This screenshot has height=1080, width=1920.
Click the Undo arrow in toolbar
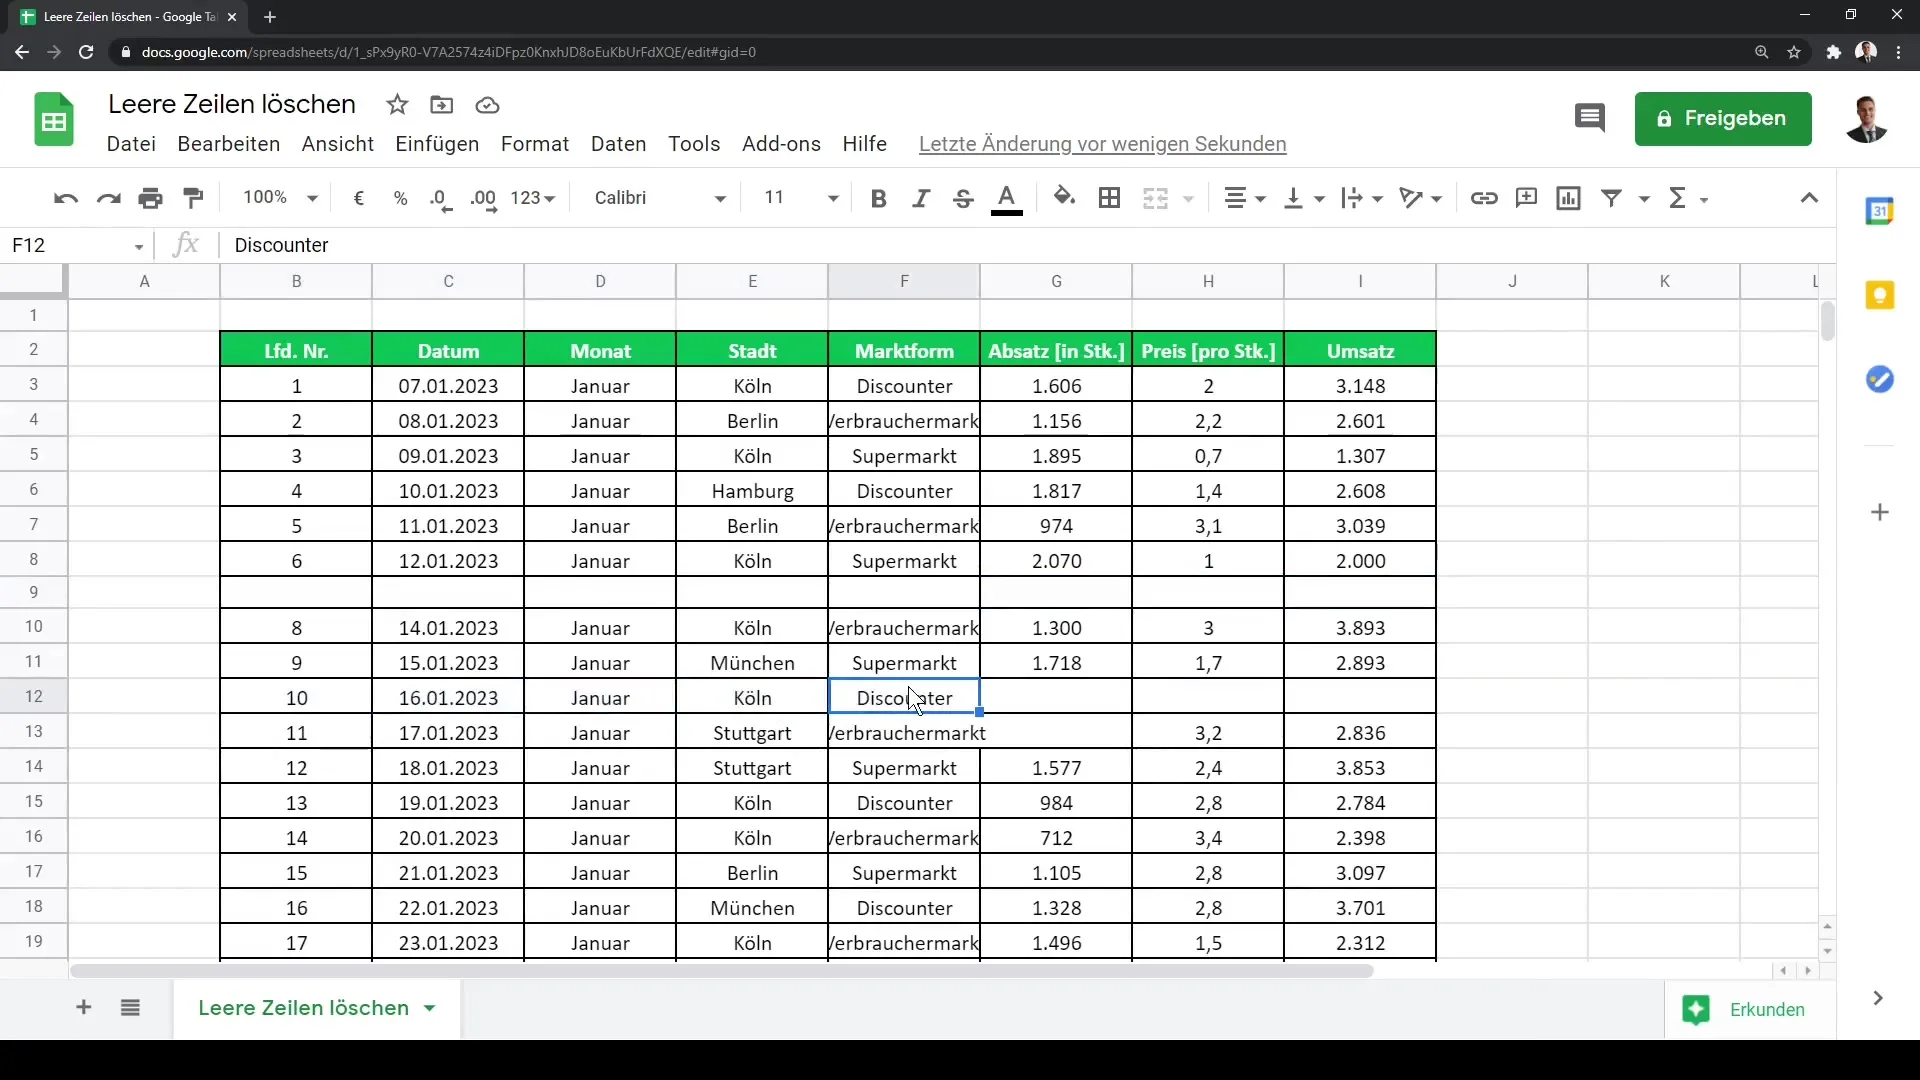(x=66, y=198)
